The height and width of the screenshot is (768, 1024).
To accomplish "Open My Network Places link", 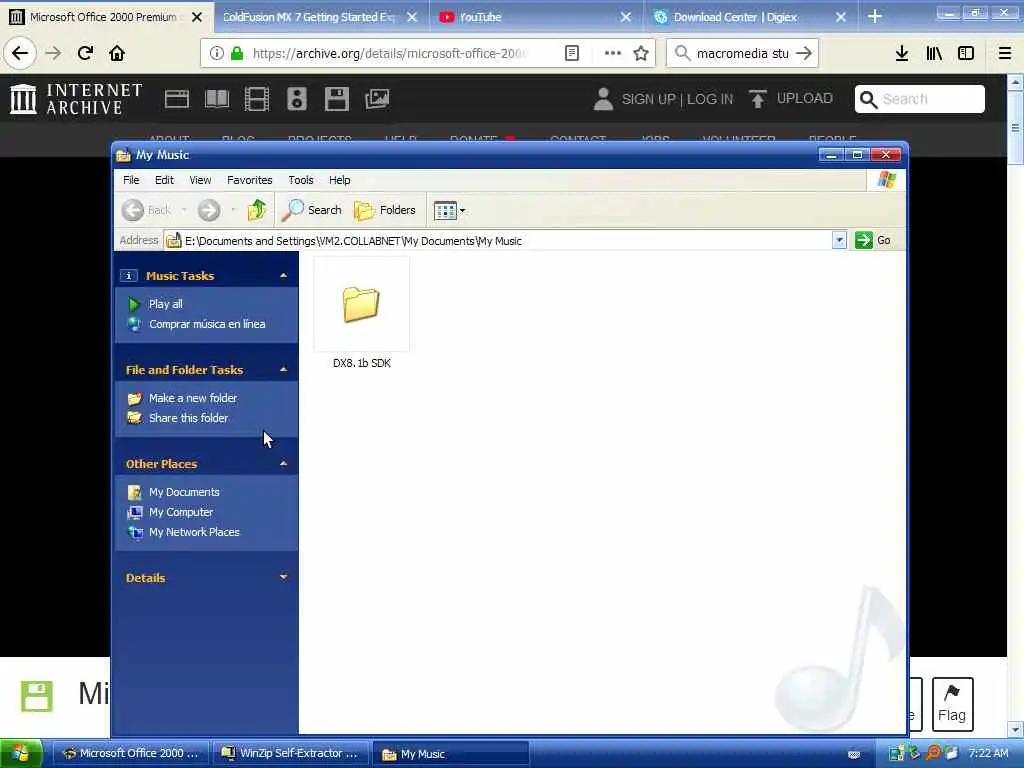I will click(194, 532).
